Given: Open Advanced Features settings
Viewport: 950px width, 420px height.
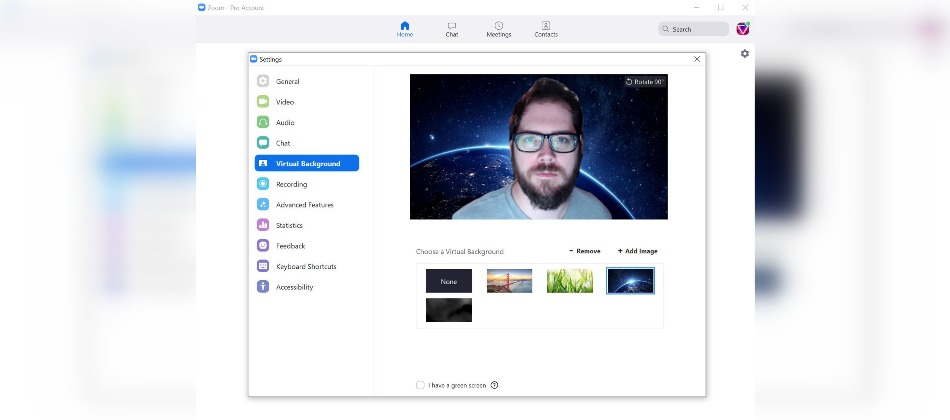Looking at the screenshot, I should point(304,205).
